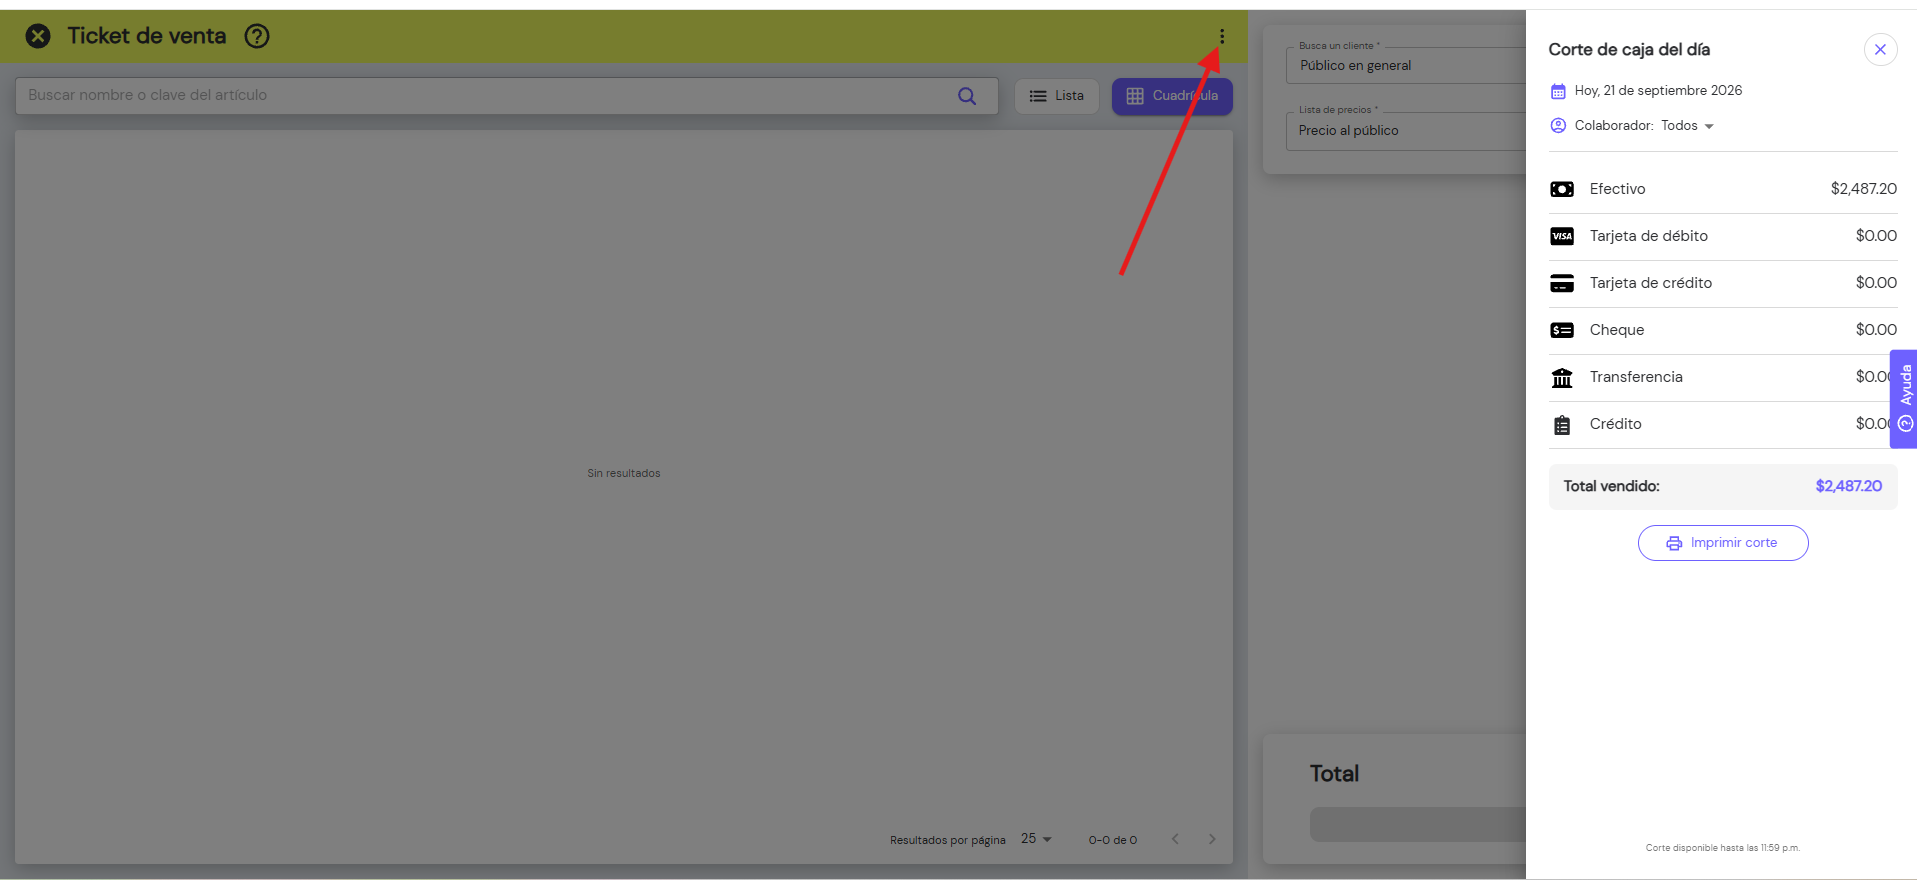Open the three-dot options menu
Viewport: 1917px width, 880px height.
tap(1221, 36)
